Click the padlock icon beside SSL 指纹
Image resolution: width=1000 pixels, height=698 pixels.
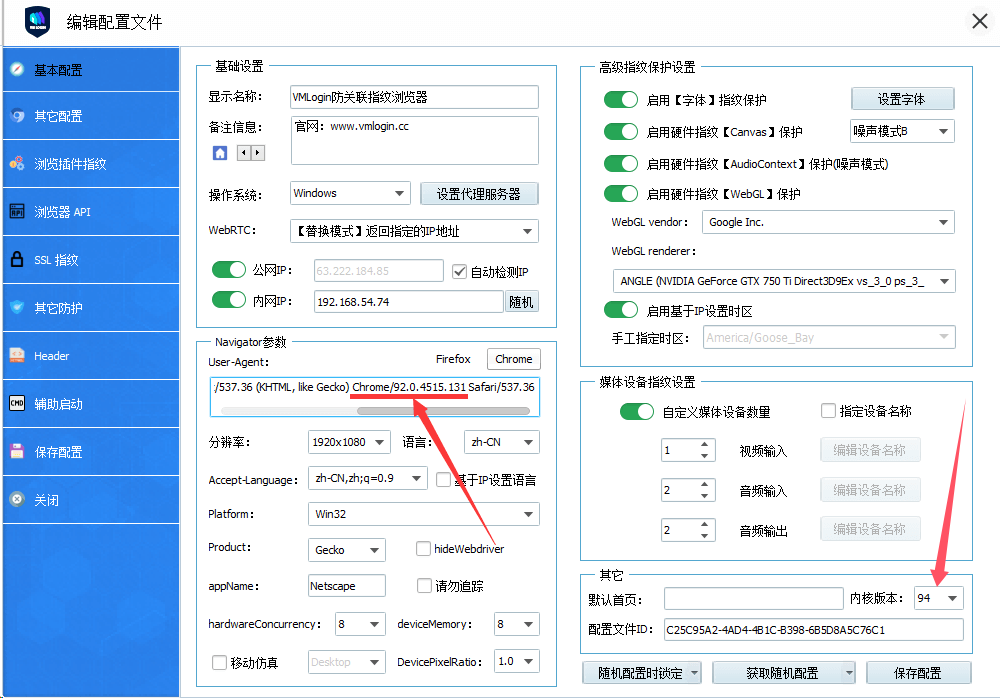click(17, 259)
